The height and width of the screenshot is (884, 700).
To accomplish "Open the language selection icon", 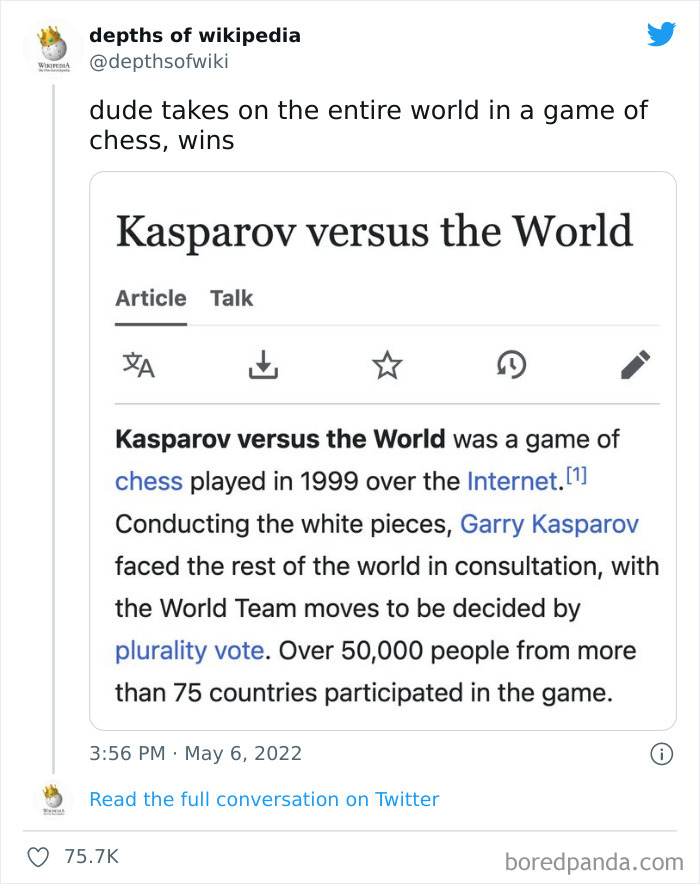I will click(139, 365).
